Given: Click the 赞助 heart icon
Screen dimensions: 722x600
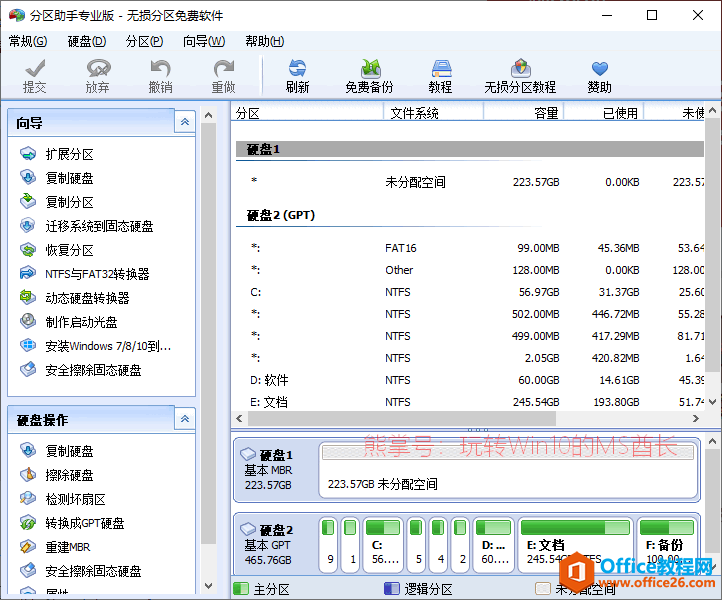Looking at the screenshot, I should click(x=599, y=75).
